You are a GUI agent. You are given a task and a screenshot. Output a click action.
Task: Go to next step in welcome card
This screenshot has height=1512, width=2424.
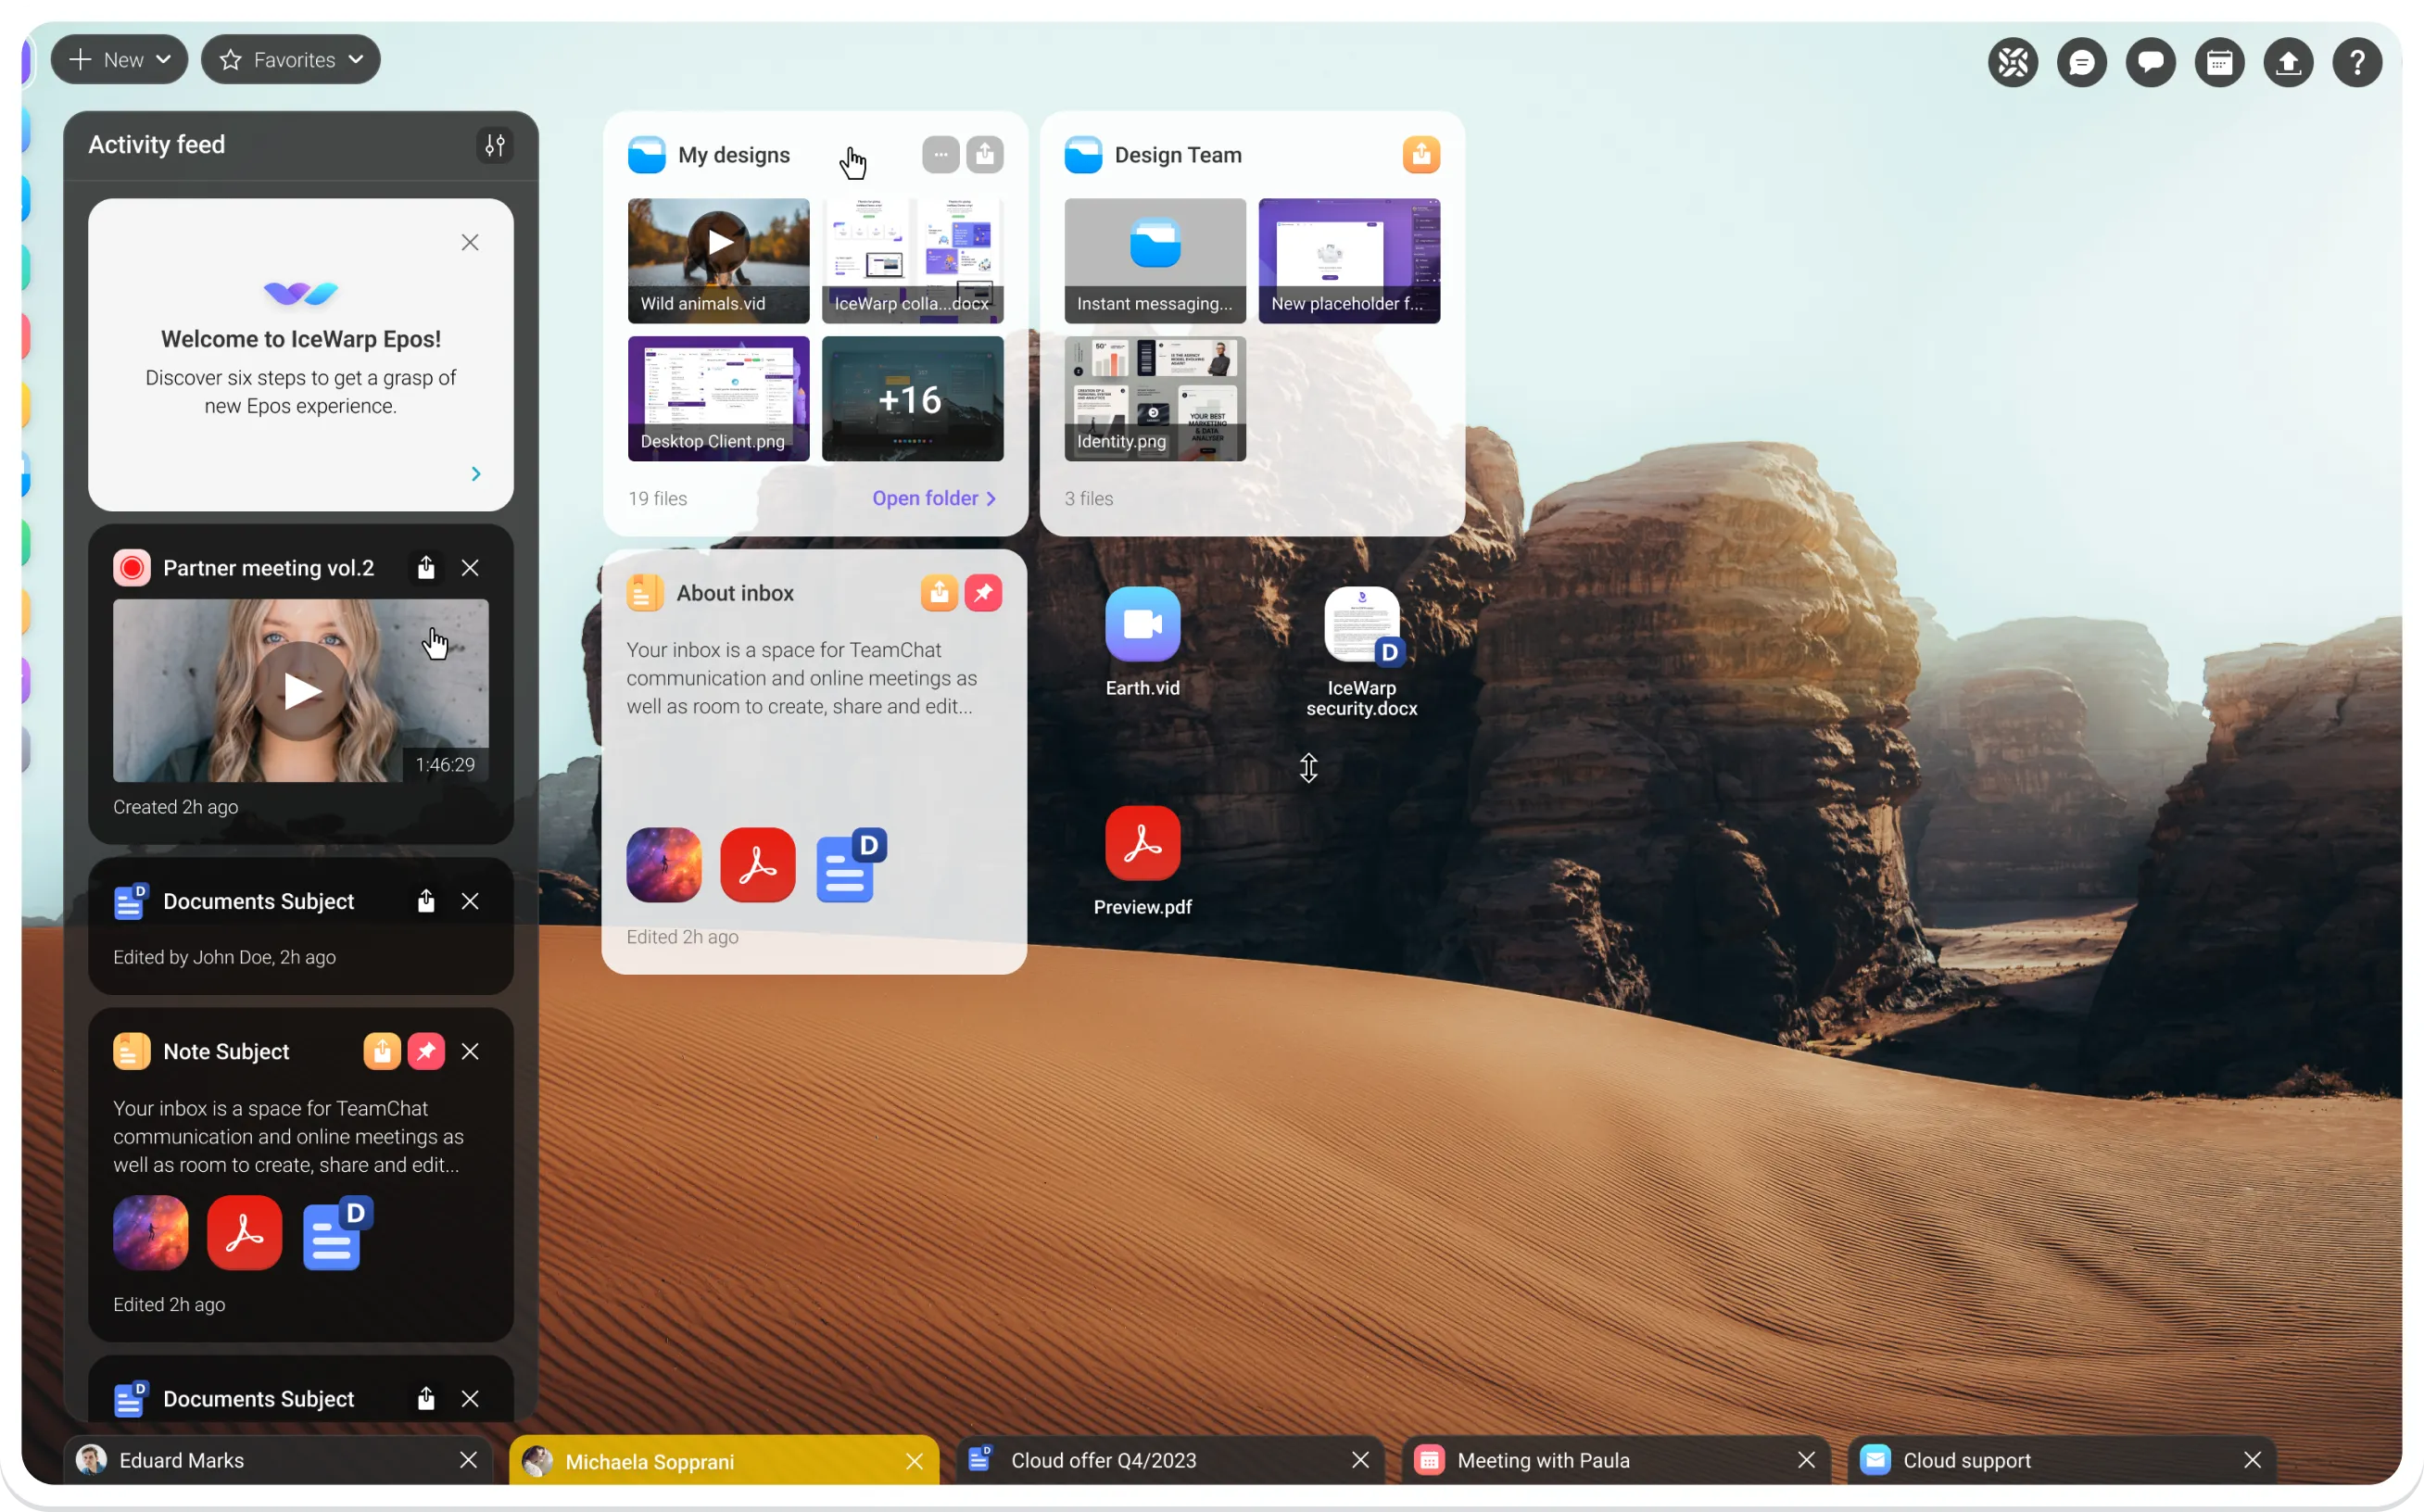(476, 474)
